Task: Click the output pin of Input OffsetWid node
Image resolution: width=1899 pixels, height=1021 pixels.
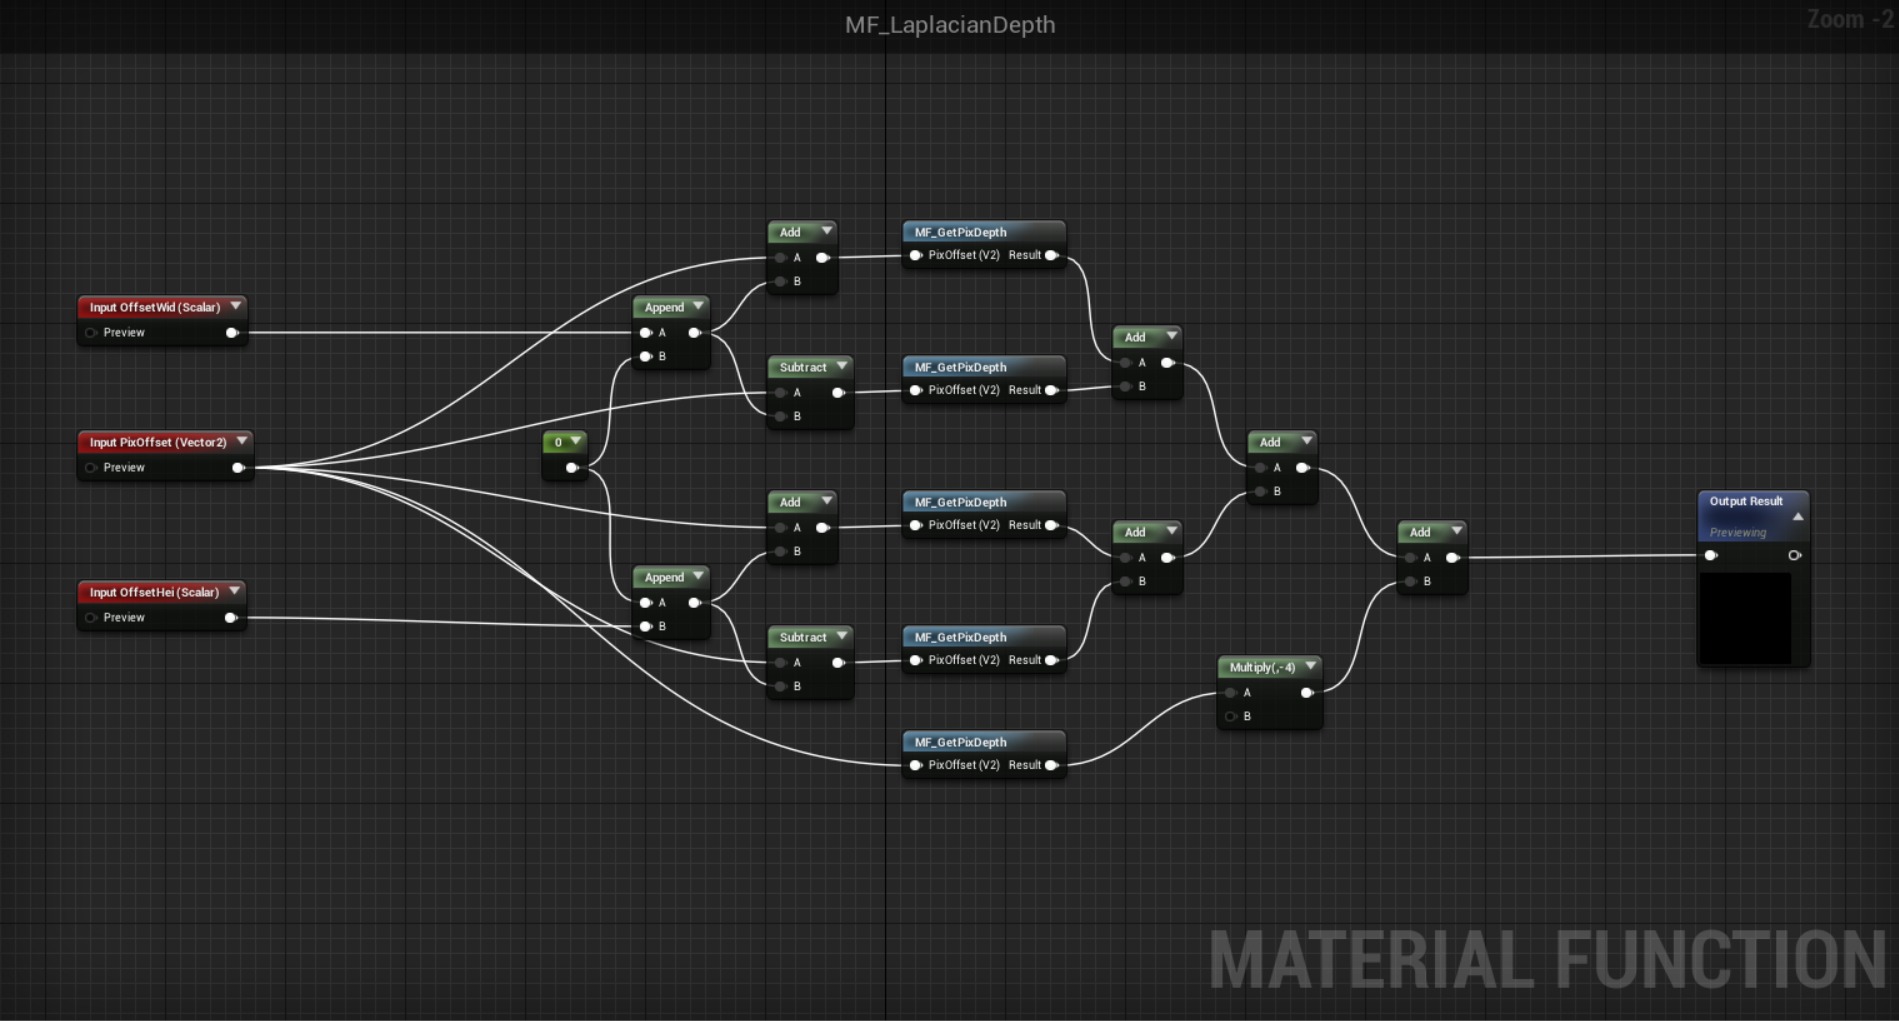Action: click(232, 333)
